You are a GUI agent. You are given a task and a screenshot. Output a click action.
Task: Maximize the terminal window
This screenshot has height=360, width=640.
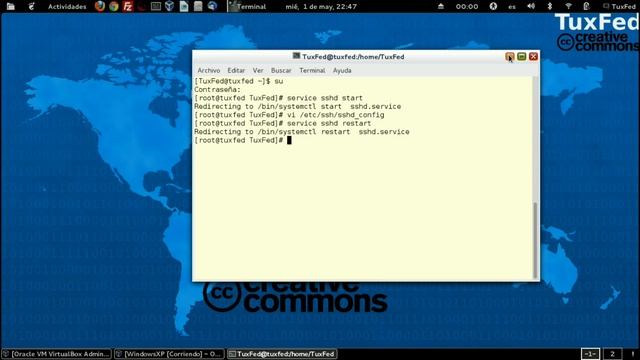tap(522, 56)
